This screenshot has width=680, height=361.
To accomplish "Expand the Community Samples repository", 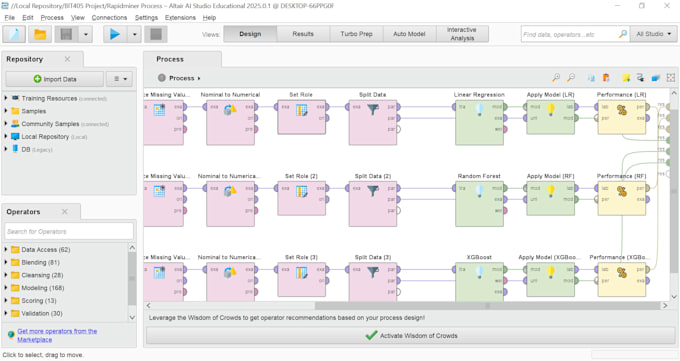I will 6,124.
